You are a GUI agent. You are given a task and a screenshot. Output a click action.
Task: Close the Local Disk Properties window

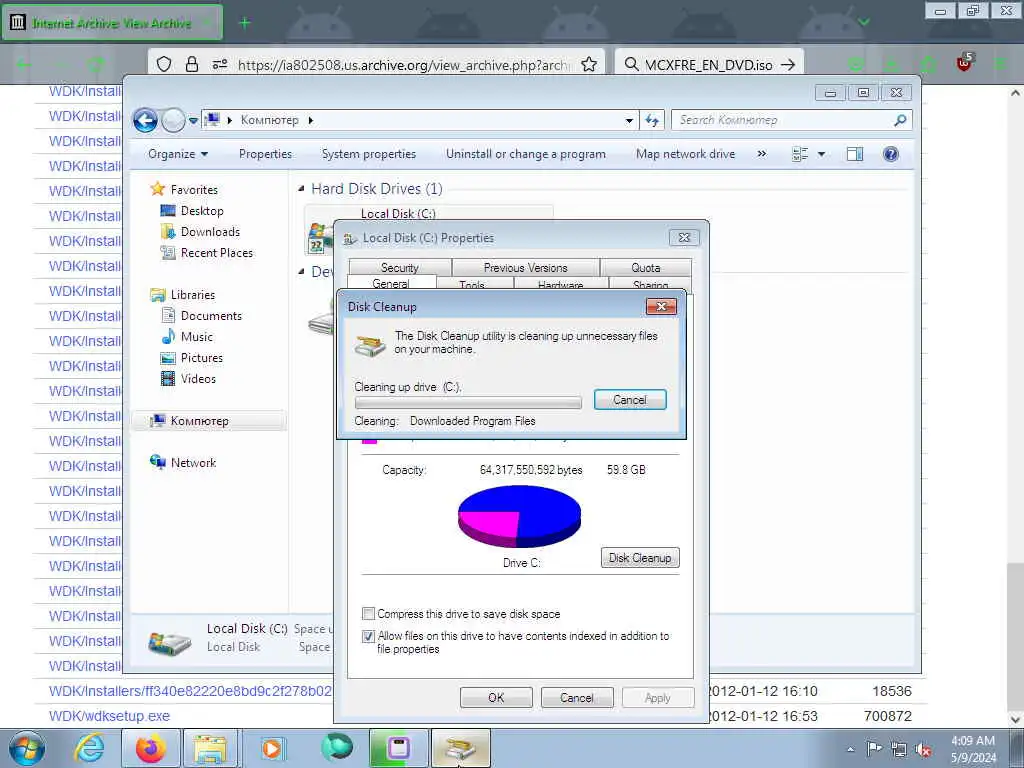(x=684, y=238)
